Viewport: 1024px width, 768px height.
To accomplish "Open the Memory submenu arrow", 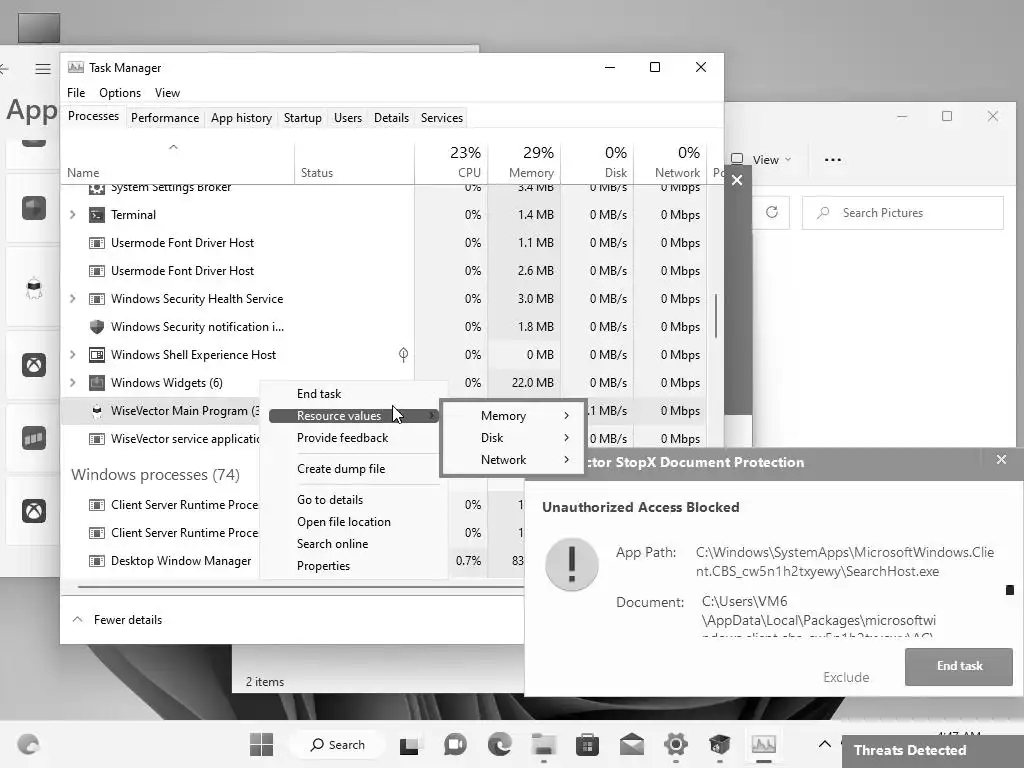I will coord(567,416).
